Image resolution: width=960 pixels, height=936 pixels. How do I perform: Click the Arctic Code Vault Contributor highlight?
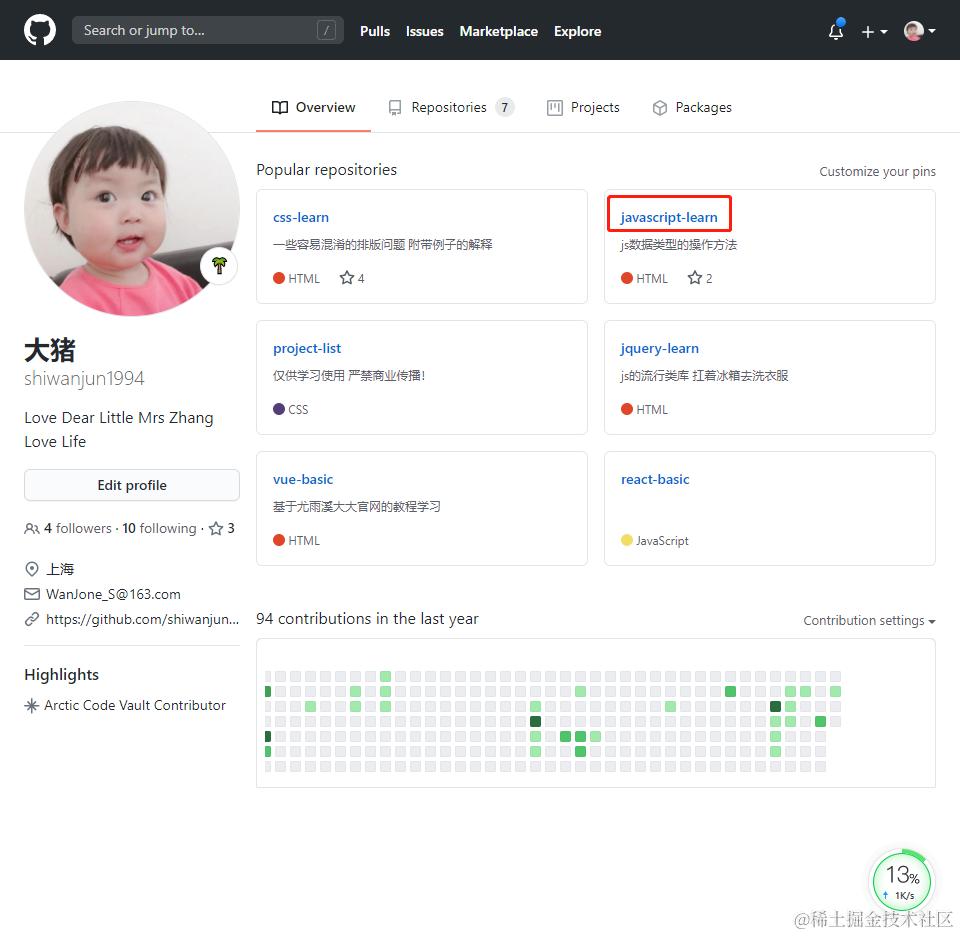click(x=135, y=705)
